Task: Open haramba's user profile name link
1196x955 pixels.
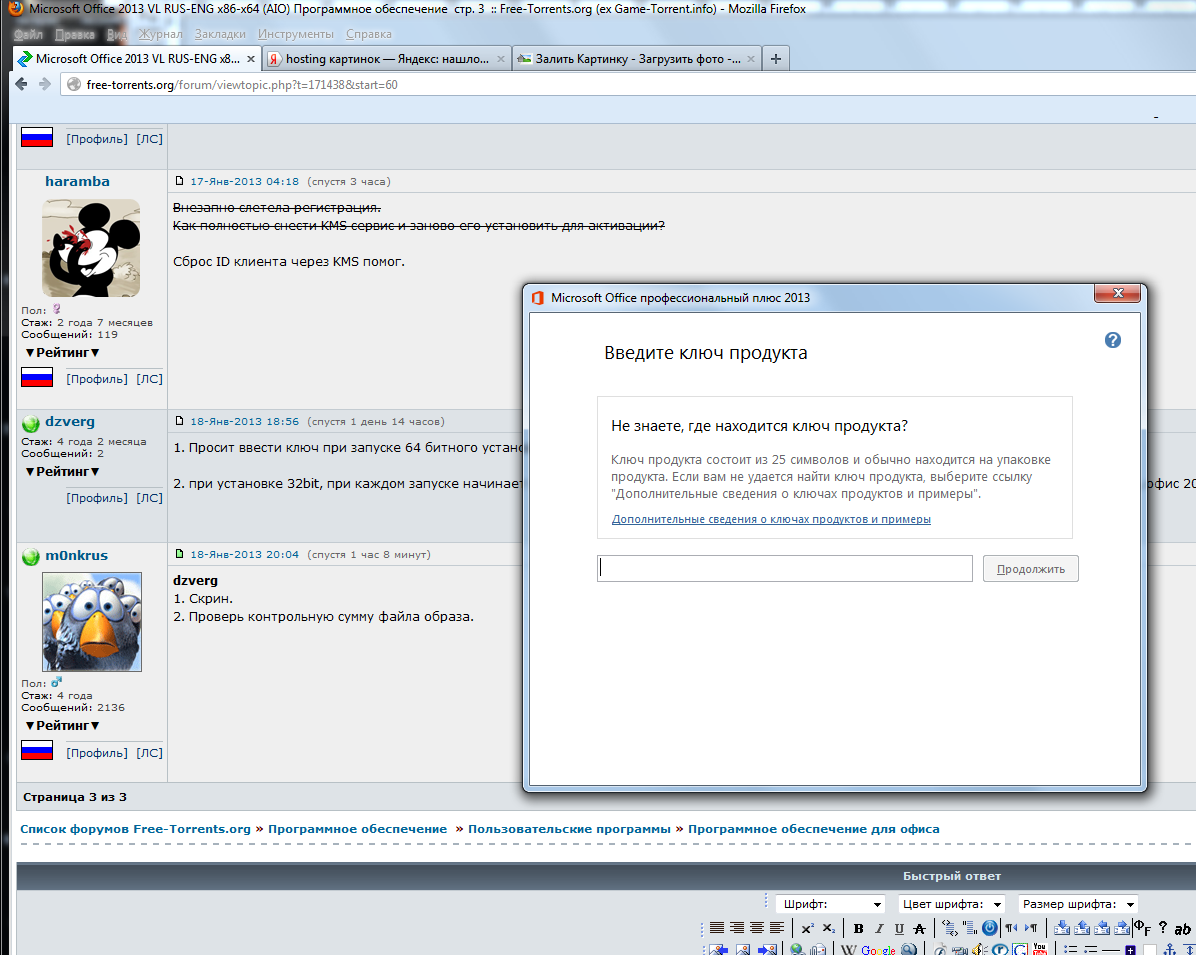Action: coord(77,182)
